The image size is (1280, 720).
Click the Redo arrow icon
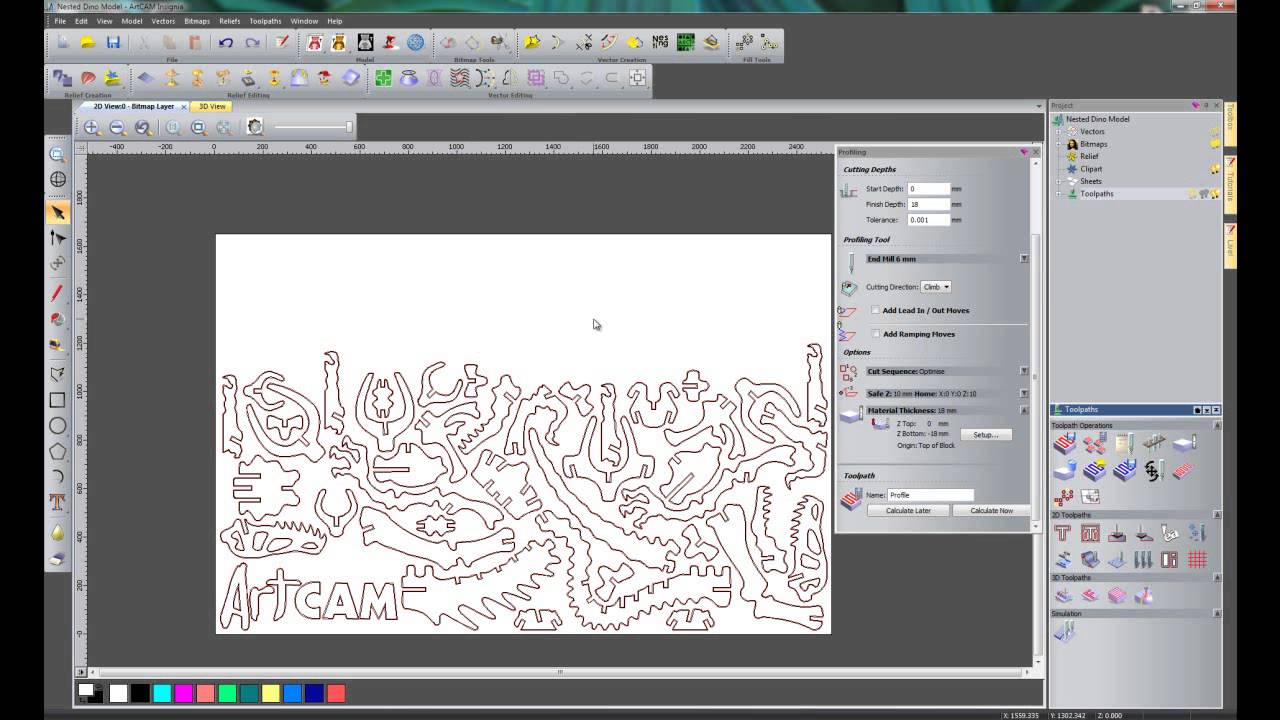click(x=252, y=42)
